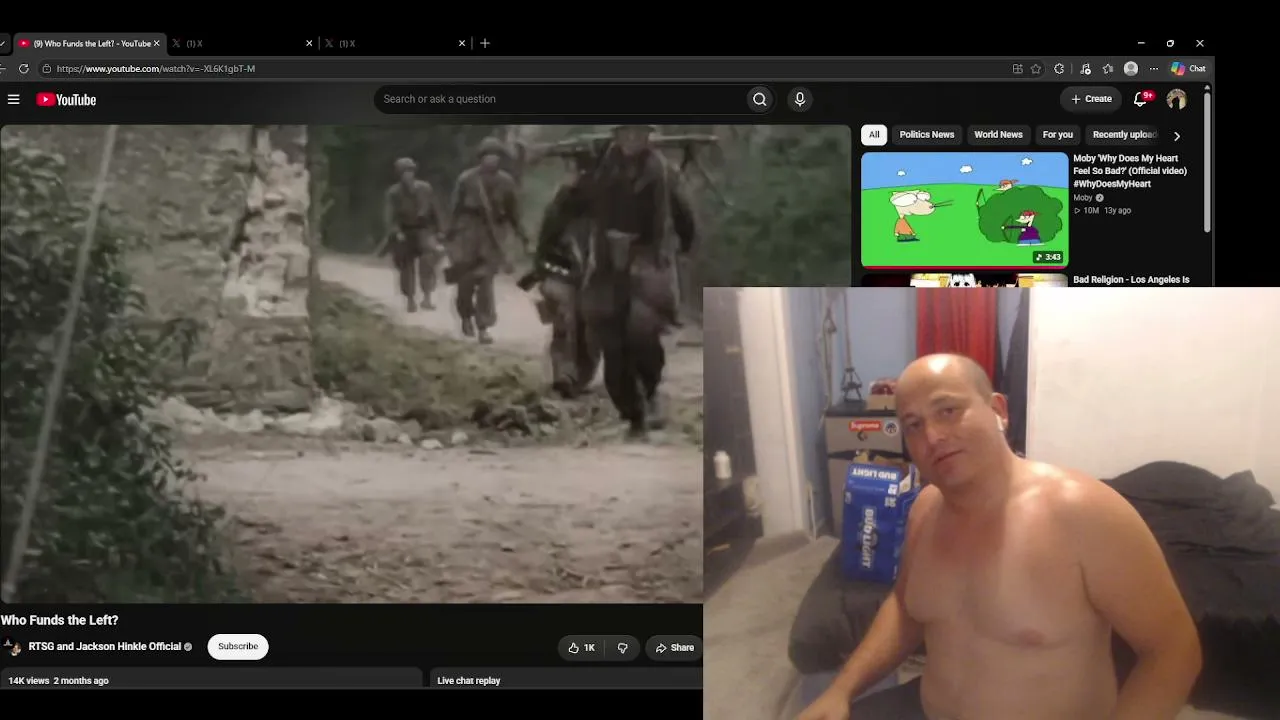This screenshot has width=1280, height=720.
Task: Select the World News chip
Action: click(998, 135)
